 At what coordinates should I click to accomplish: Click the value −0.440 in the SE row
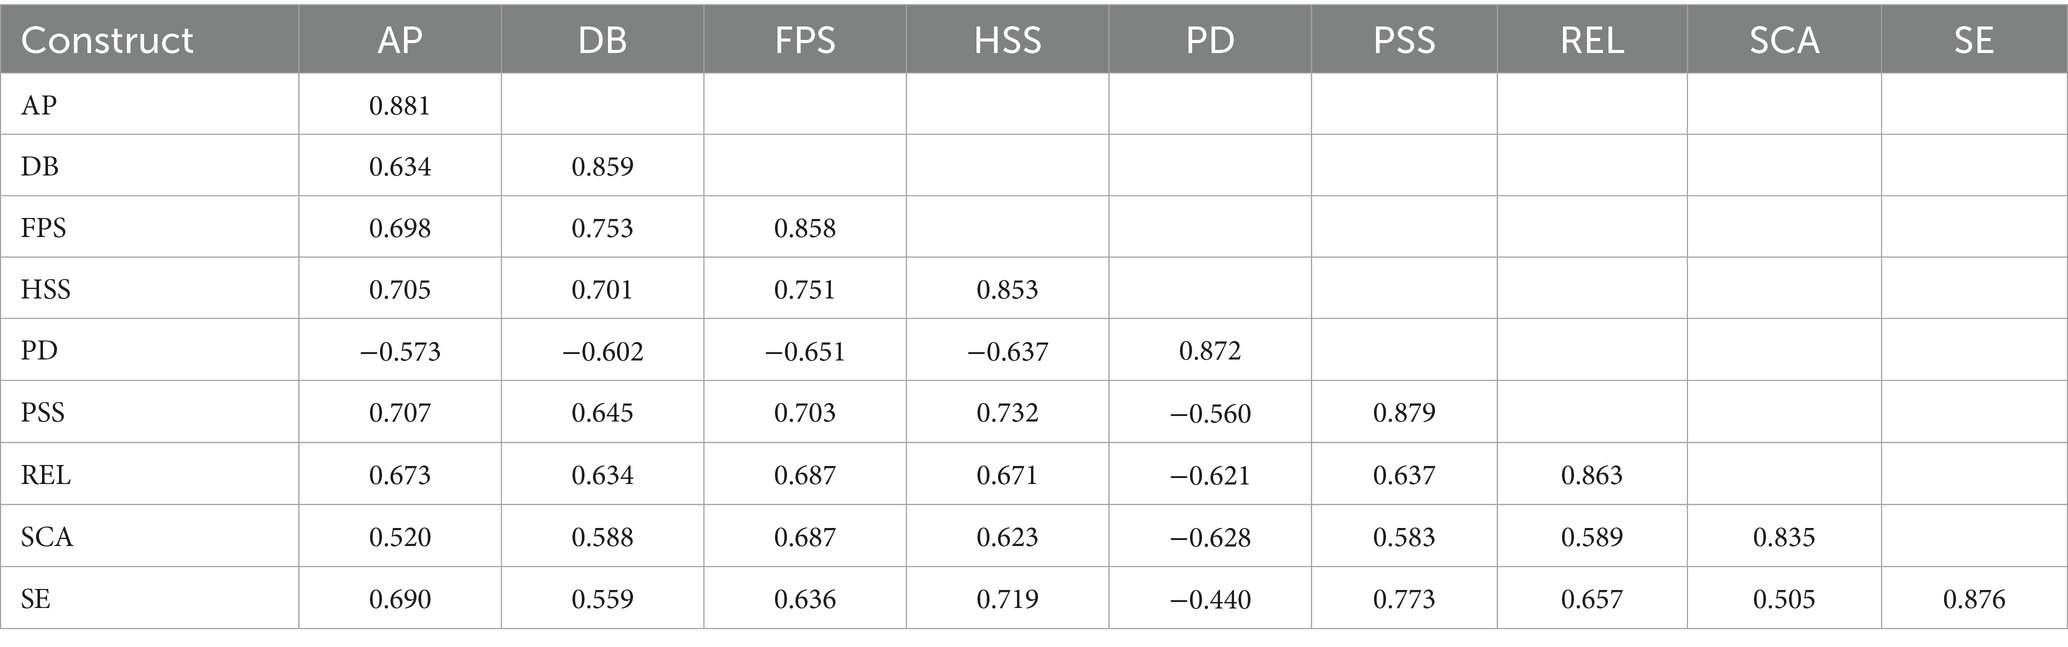coord(1210,599)
